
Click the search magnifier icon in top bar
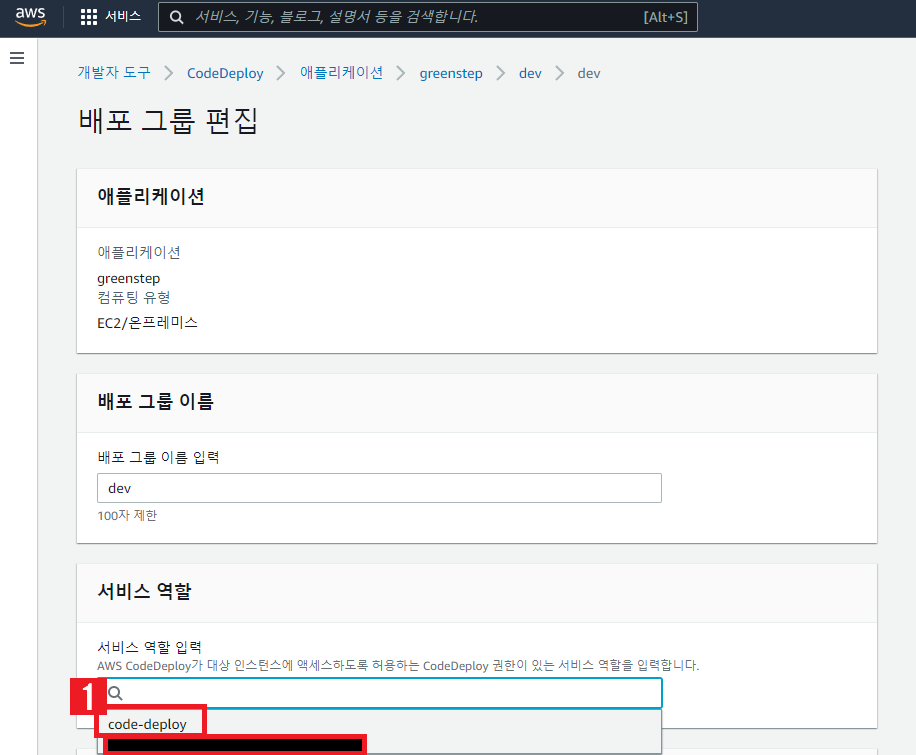(x=176, y=17)
